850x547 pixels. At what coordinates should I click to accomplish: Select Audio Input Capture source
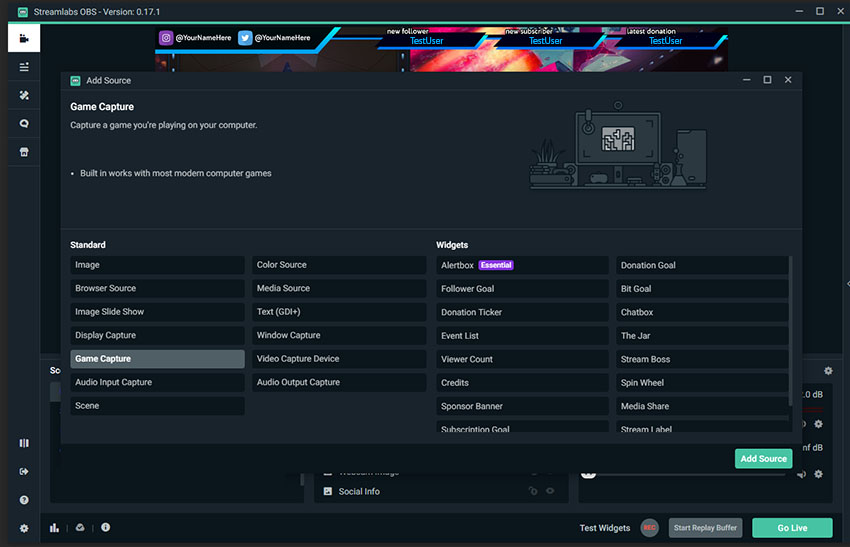coord(157,382)
